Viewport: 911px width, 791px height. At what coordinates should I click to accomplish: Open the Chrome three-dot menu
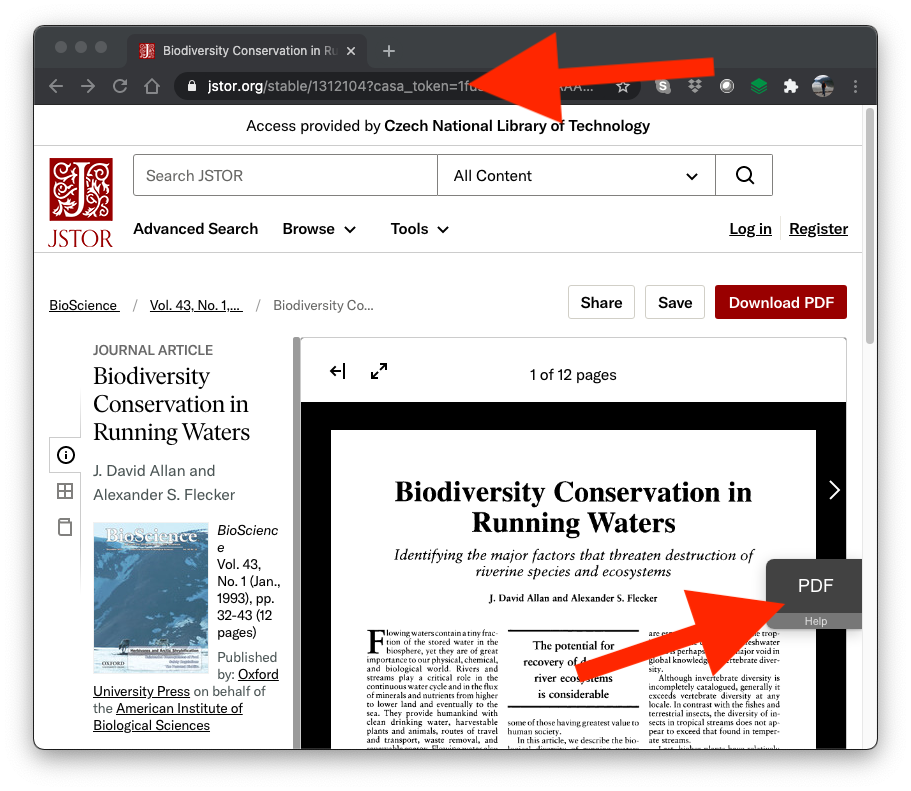click(x=855, y=87)
